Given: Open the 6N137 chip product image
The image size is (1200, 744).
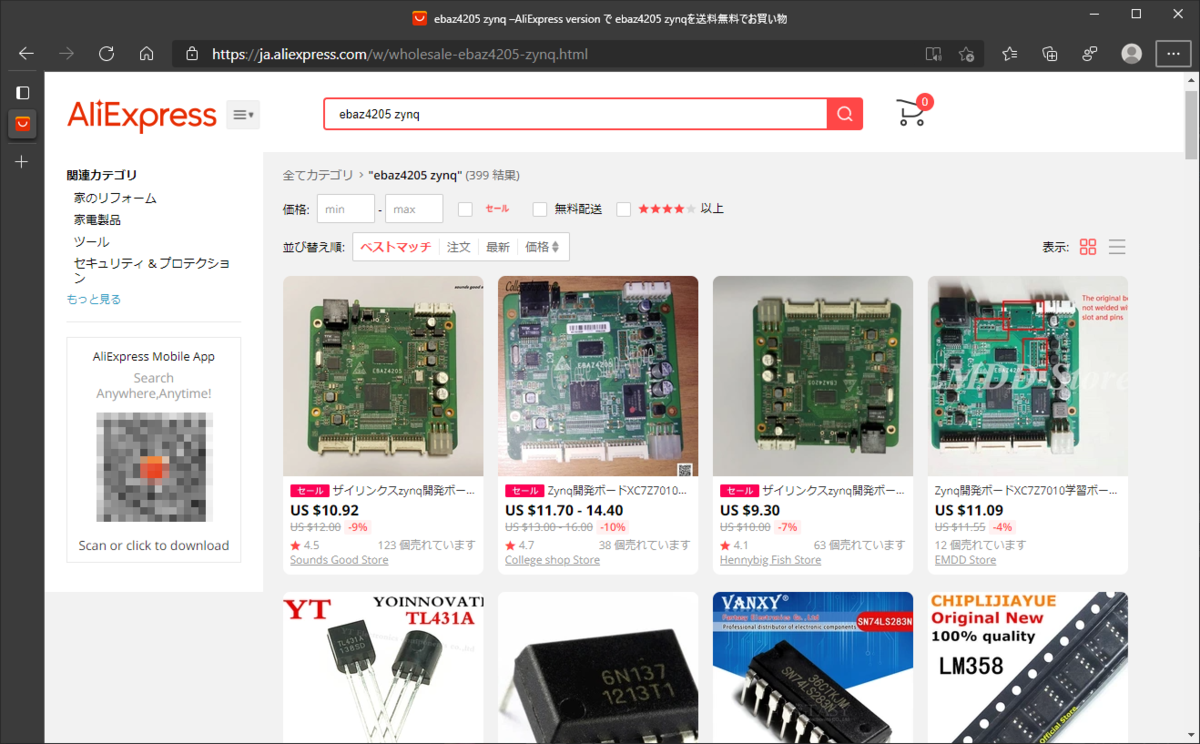Looking at the screenshot, I should [x=598, y=667].
